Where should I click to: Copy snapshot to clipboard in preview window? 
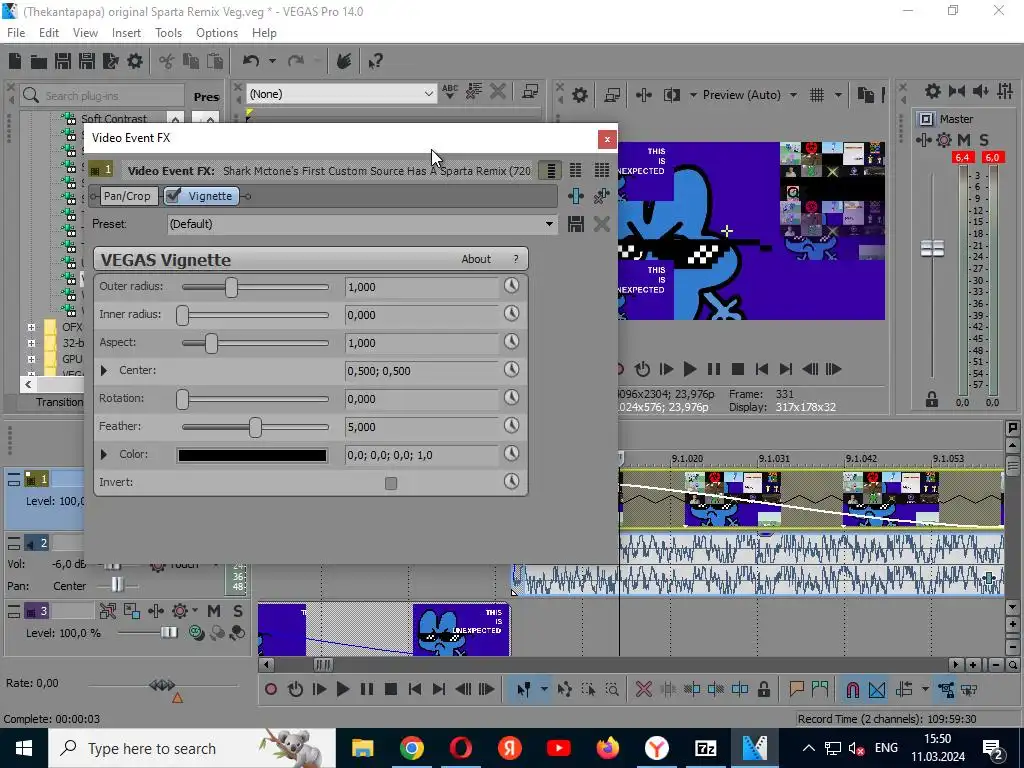click(x=866, y=95)
